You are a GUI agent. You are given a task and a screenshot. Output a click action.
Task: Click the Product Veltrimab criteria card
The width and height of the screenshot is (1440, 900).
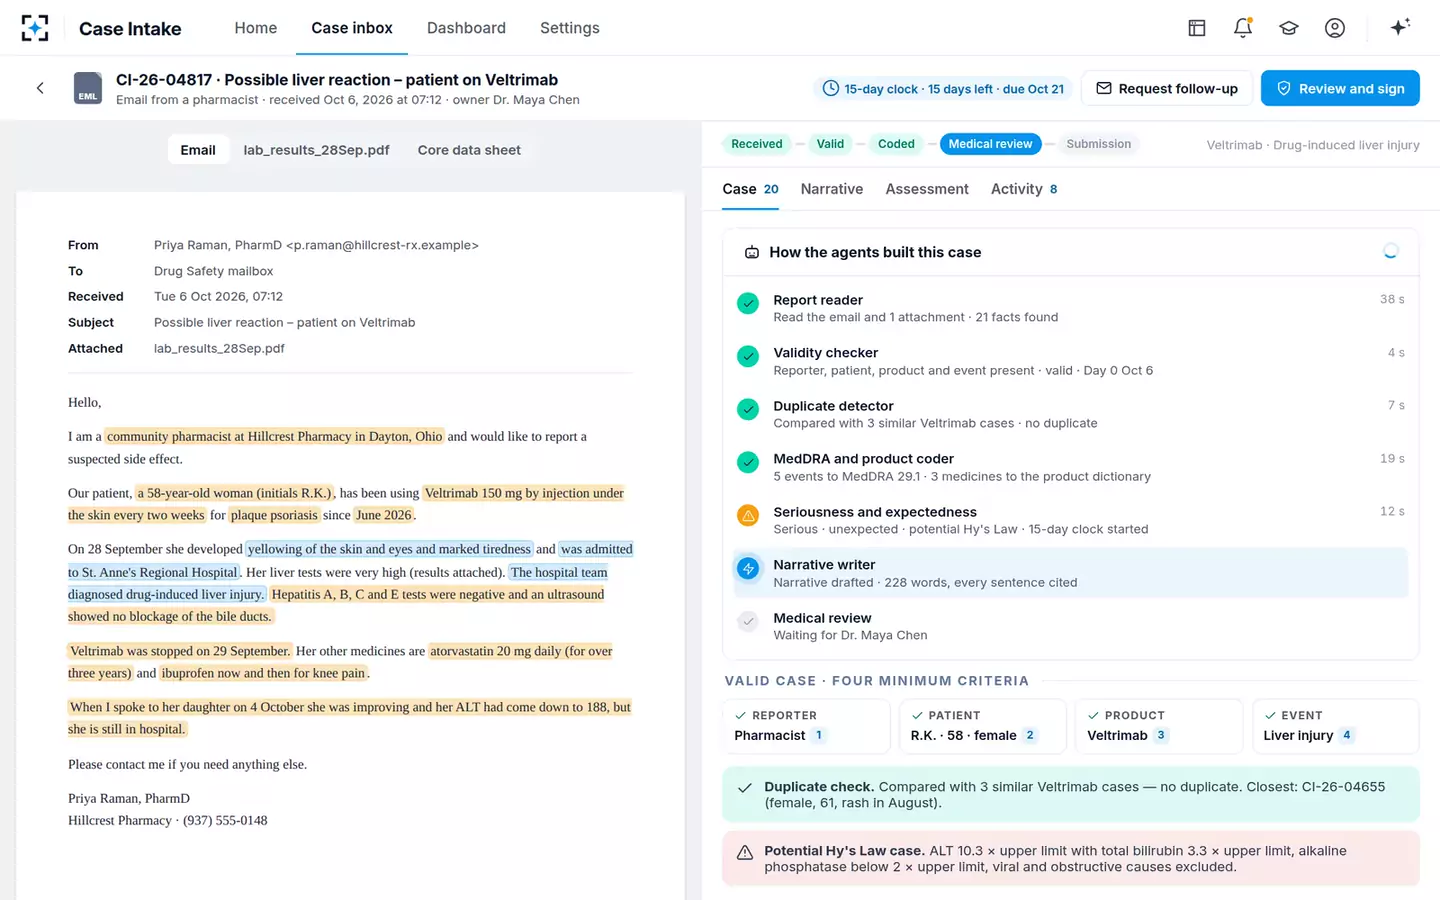pos(1159,726)
